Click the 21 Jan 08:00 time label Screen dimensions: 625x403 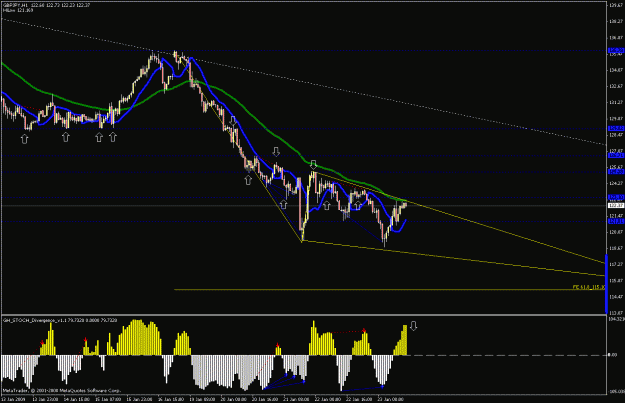tap(296, 399)
